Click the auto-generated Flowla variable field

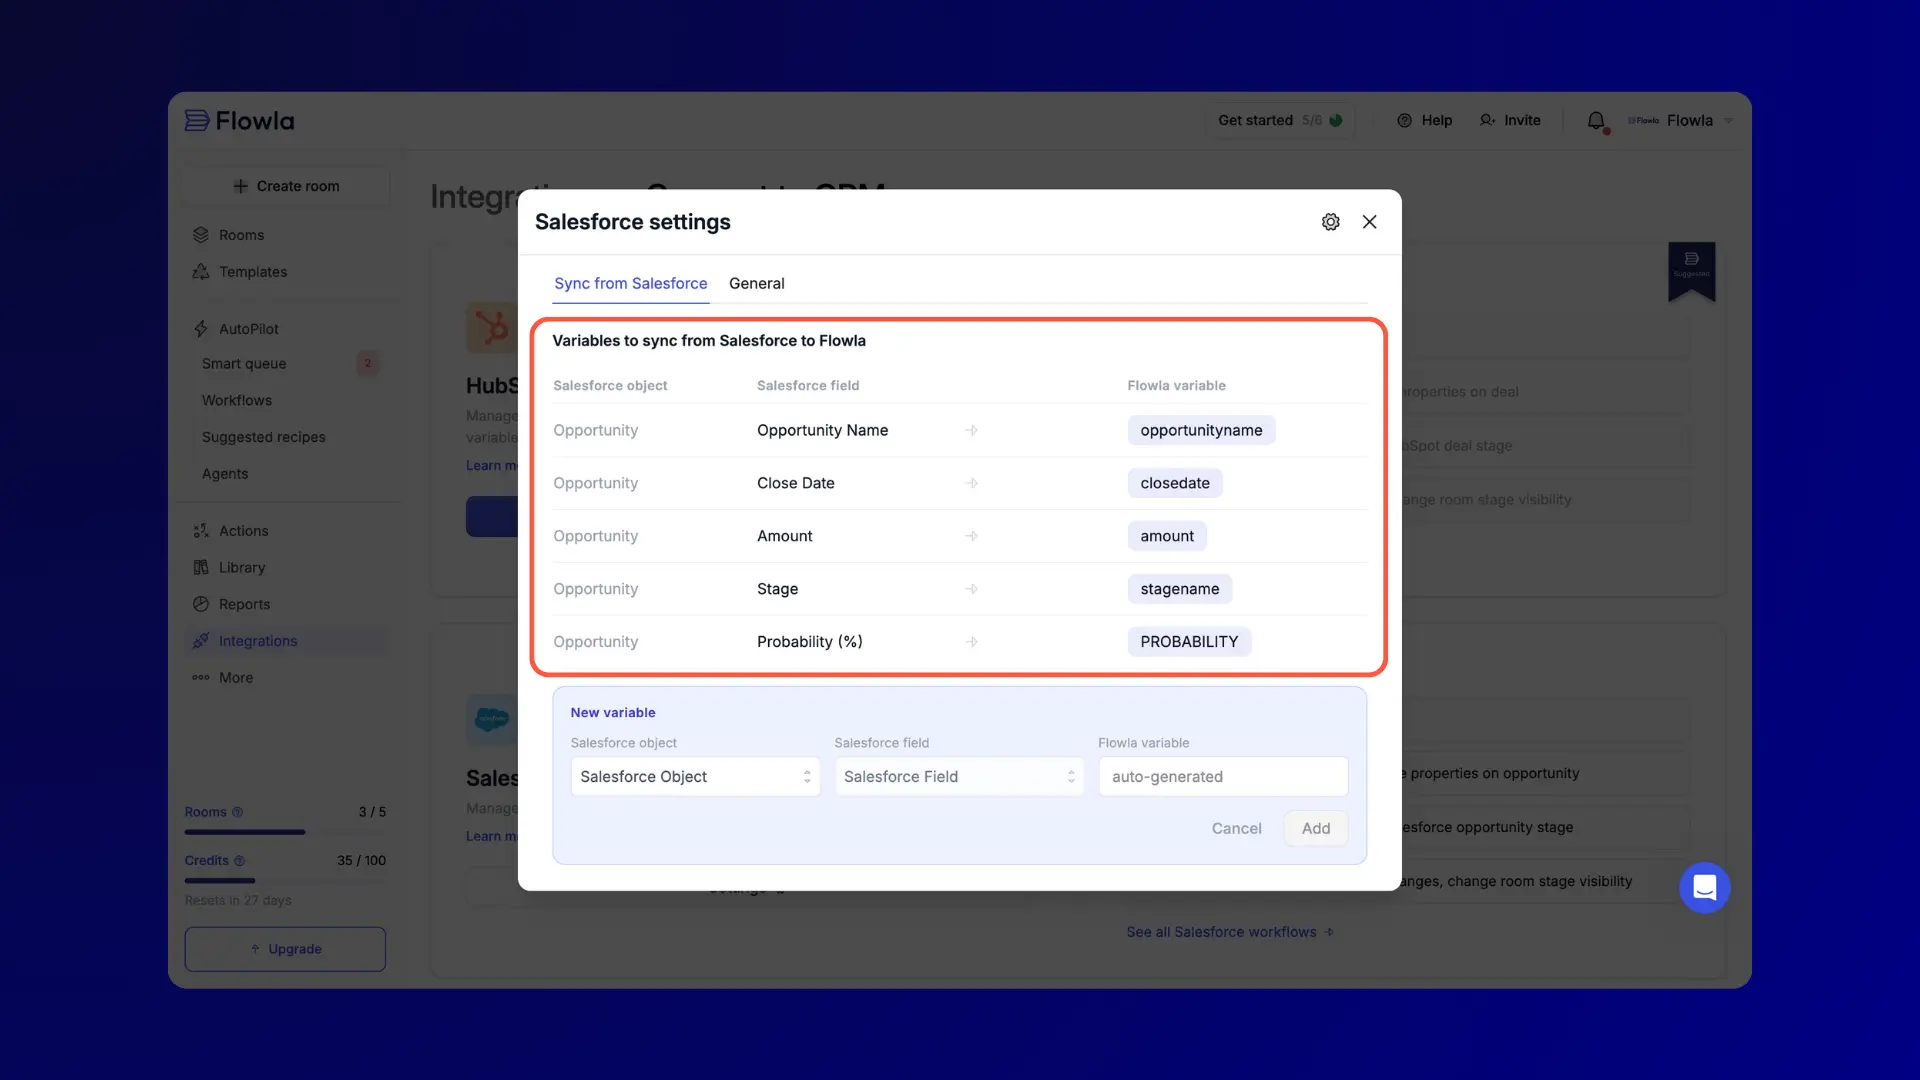click(x=1222, y=776)
